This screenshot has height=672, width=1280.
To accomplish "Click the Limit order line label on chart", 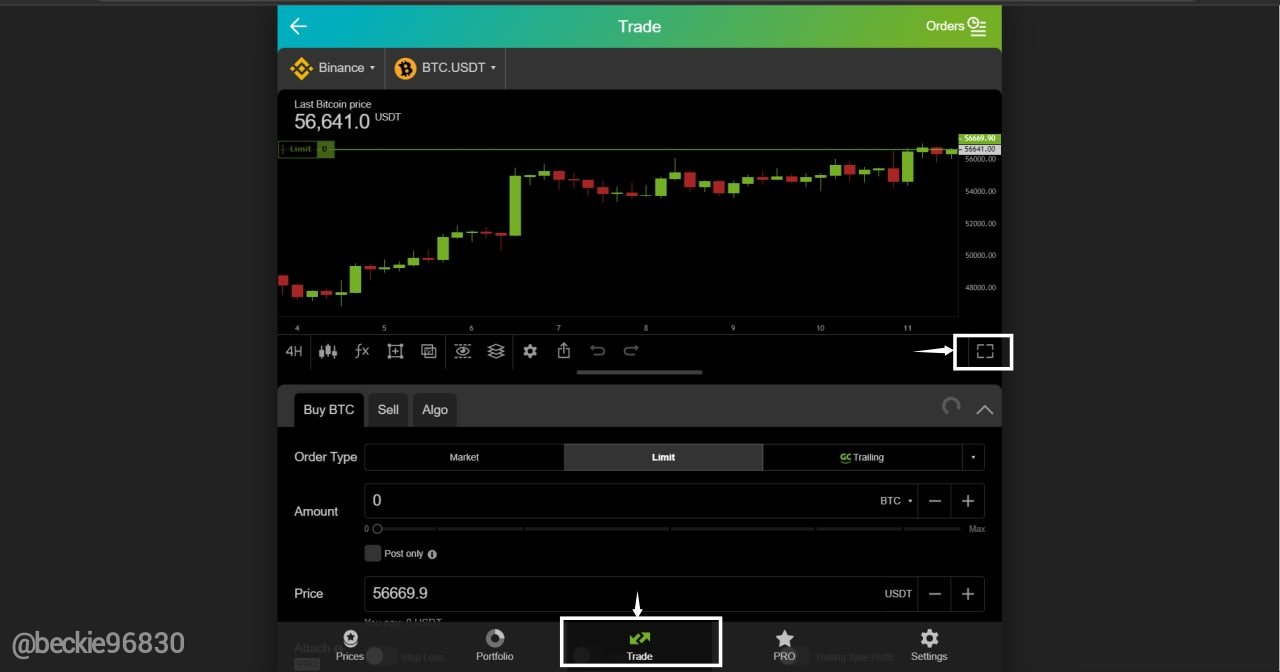I will (306, 149).
